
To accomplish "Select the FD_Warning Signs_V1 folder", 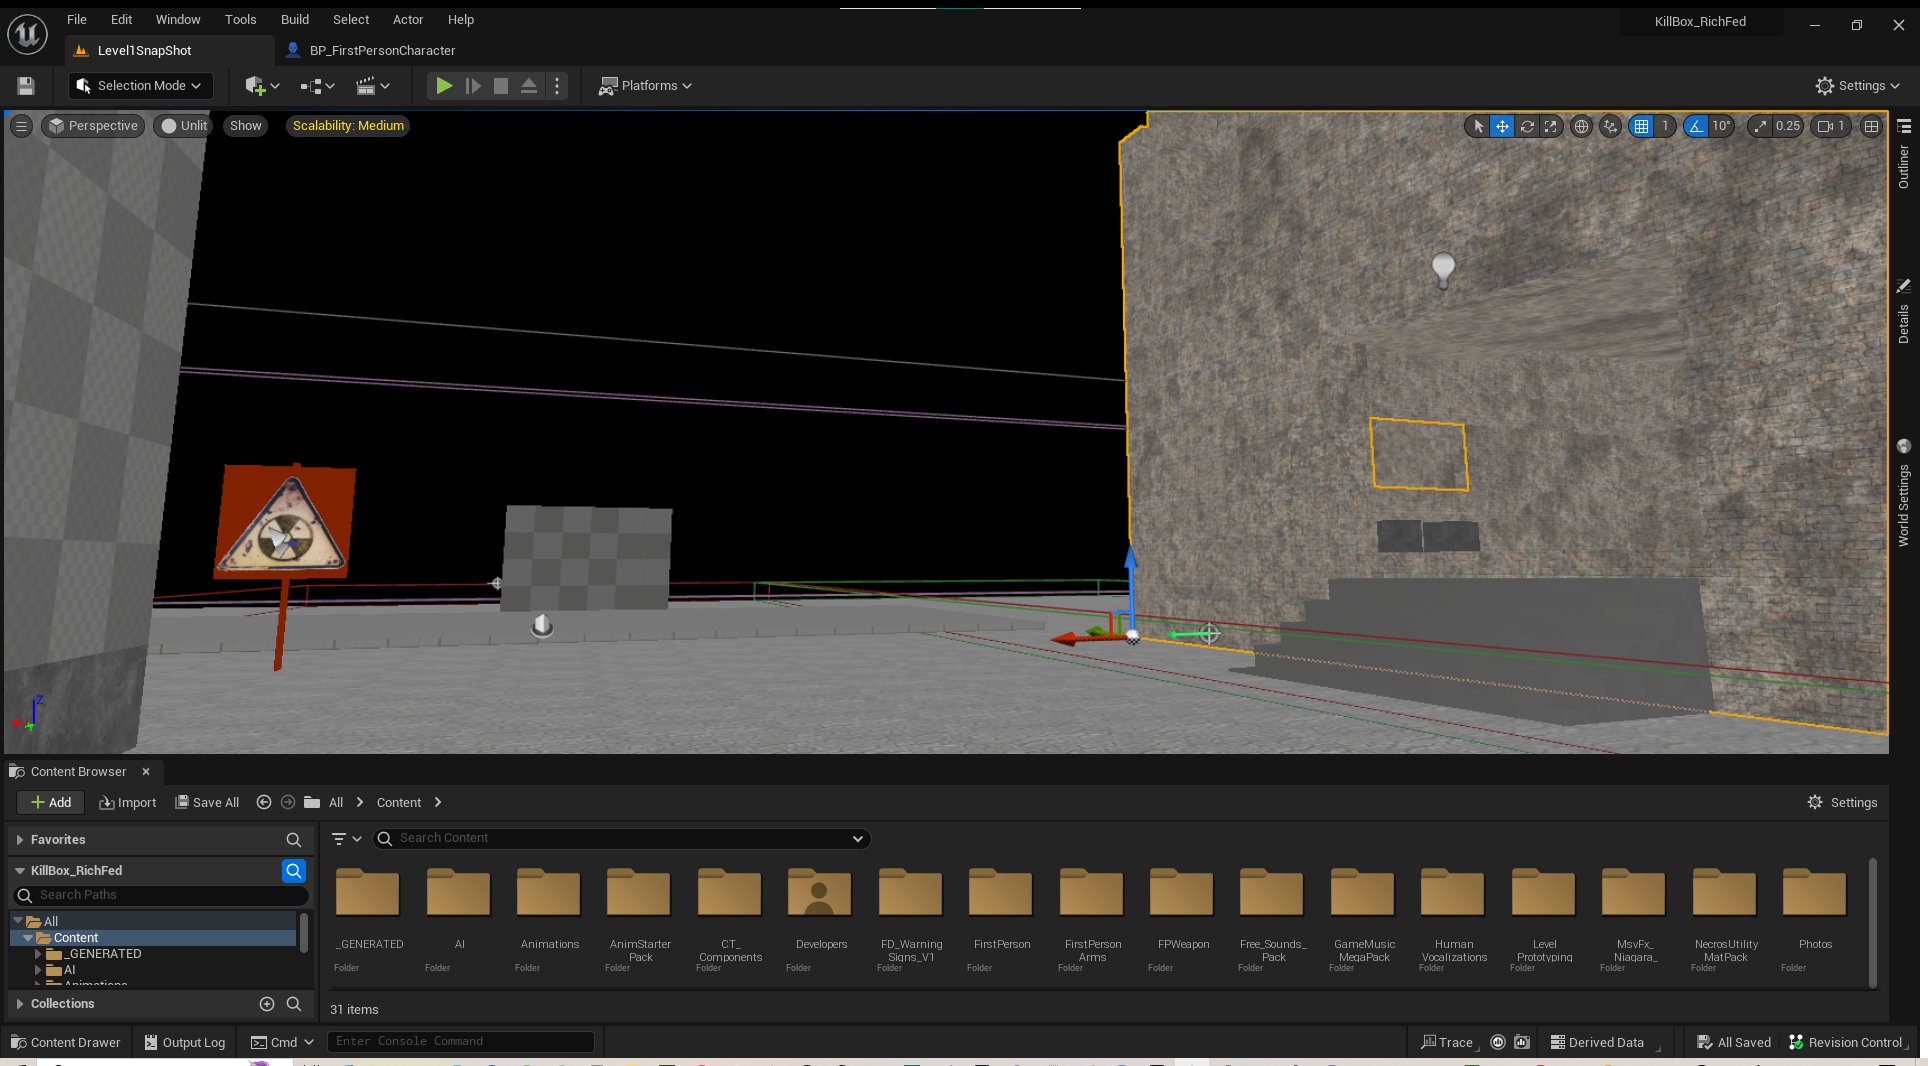I will pyautogui.click(x=911, y=917).
